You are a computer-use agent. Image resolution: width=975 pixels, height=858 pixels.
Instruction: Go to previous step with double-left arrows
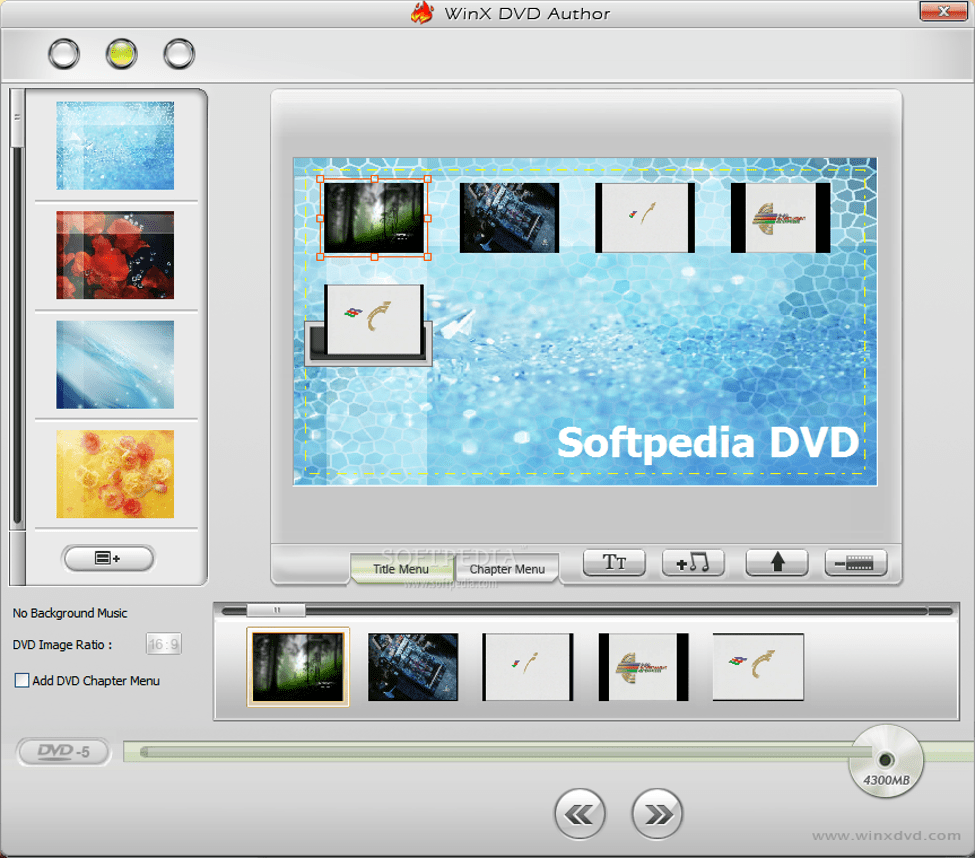580,814
